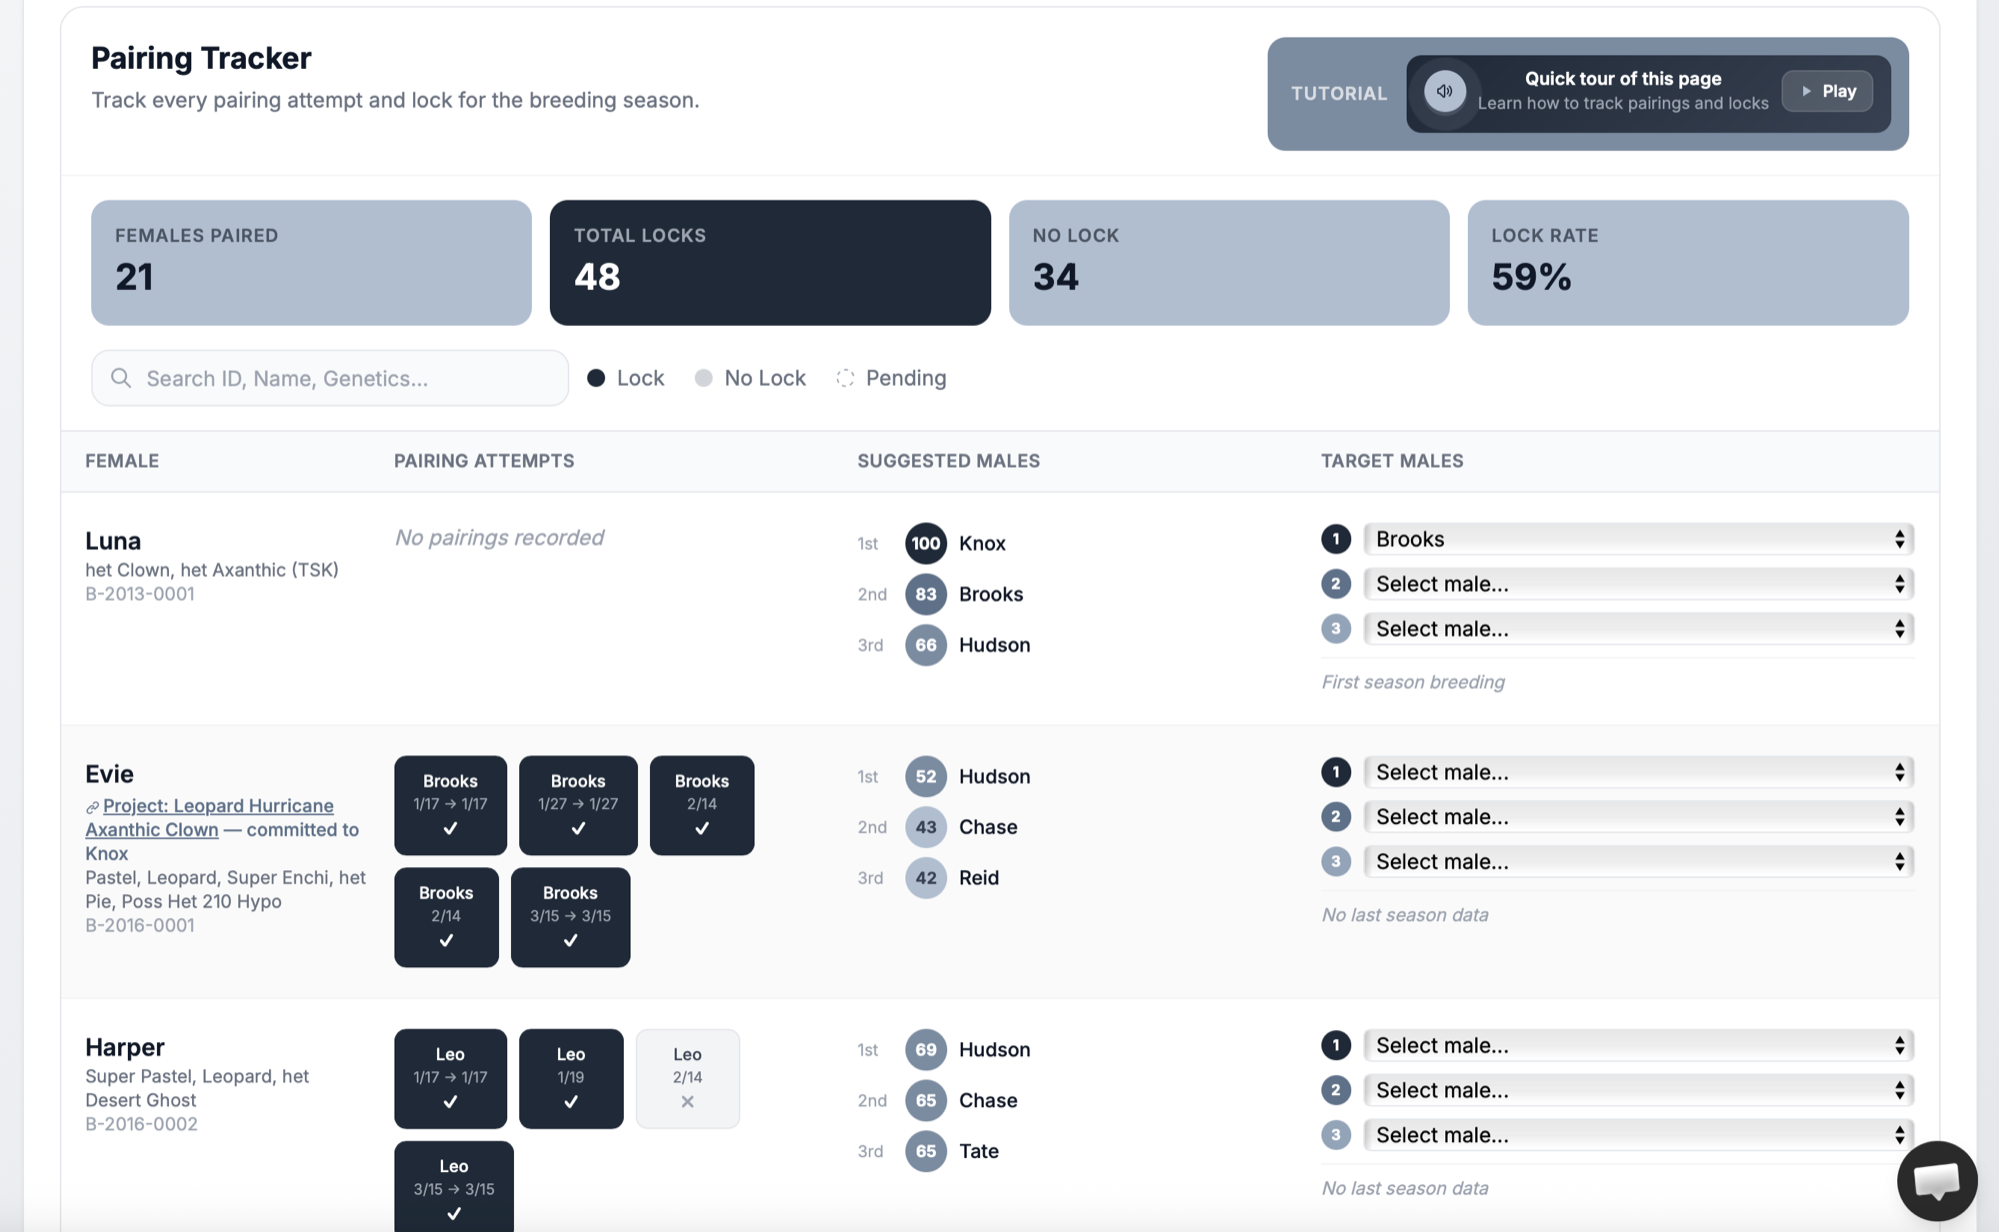
Task: Toggle the Pending status filter
Action: point(891,378)
